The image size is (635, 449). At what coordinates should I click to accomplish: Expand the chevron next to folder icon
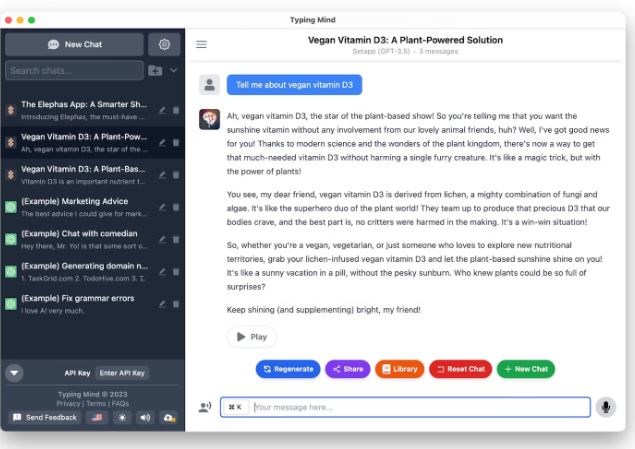pos(174,70)
